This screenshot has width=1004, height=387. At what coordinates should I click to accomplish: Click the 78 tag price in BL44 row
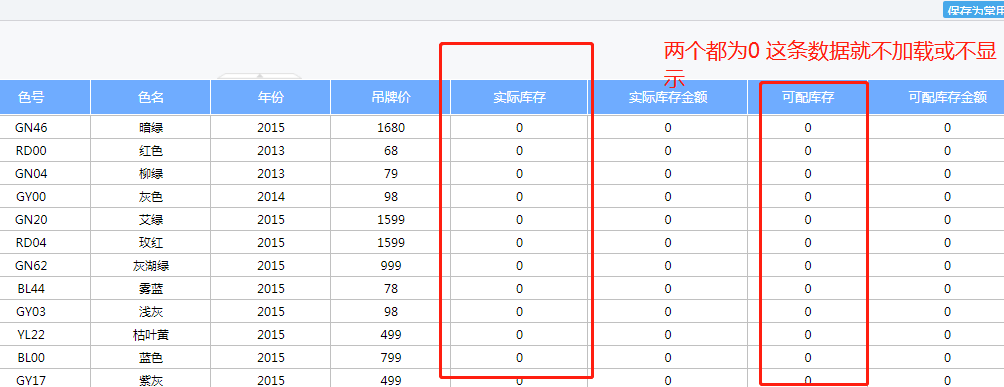click(391, 289)
